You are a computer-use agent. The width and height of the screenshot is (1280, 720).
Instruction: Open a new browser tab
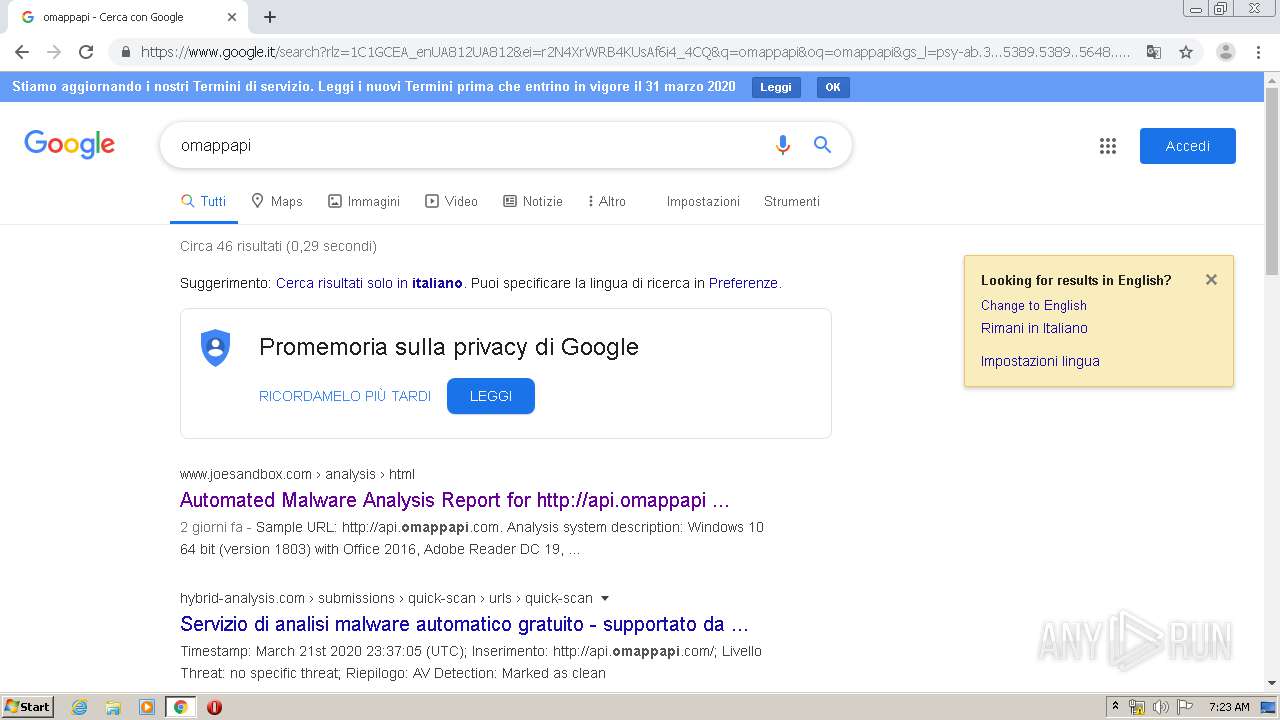tap(270, 17)
